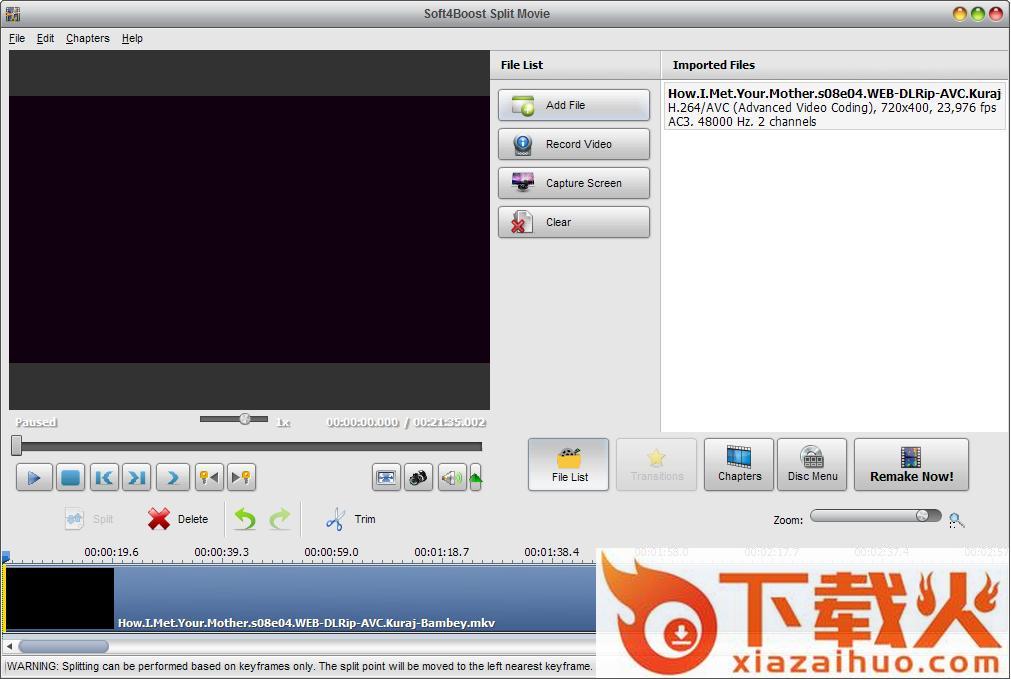This screenshot has width=1011, height=680.
Task: Click Remake Now! to start processing
Action: (911, 465)
